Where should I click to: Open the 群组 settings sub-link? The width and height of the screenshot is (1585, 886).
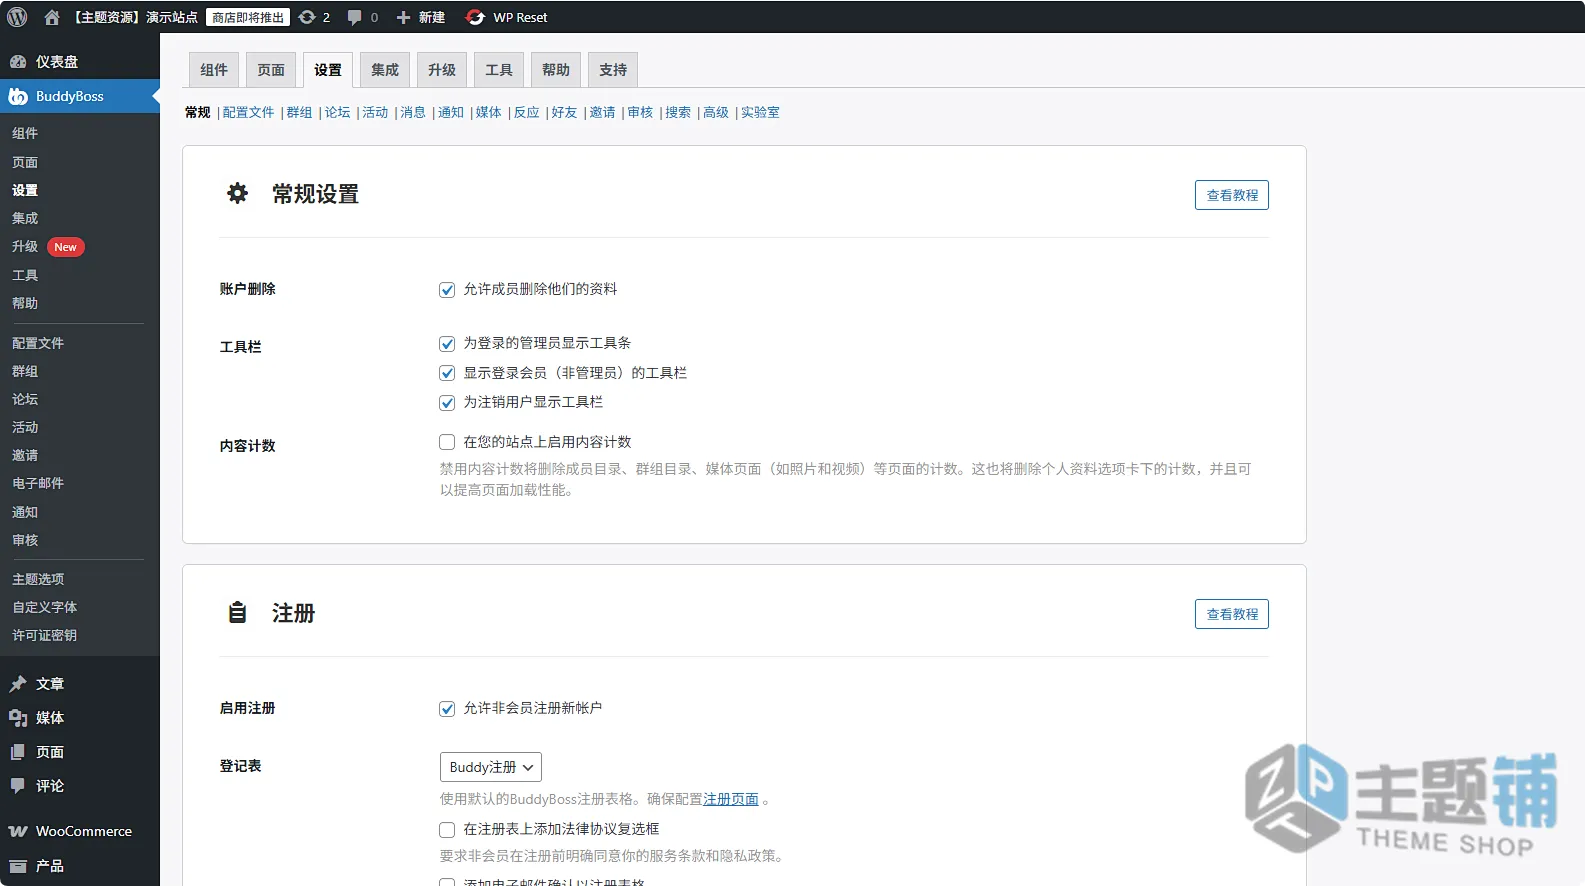(x=299, y=112)
